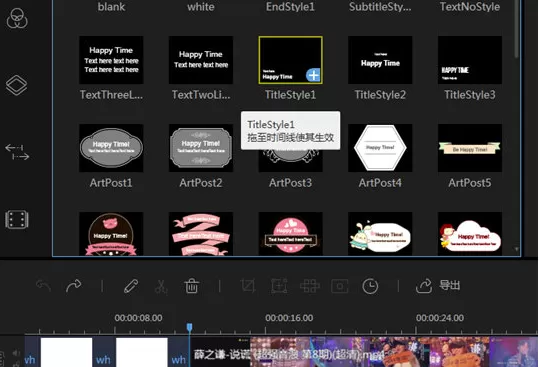Select the pink ribbons text template
Viewport: 539px width, 367px height.
201,234
